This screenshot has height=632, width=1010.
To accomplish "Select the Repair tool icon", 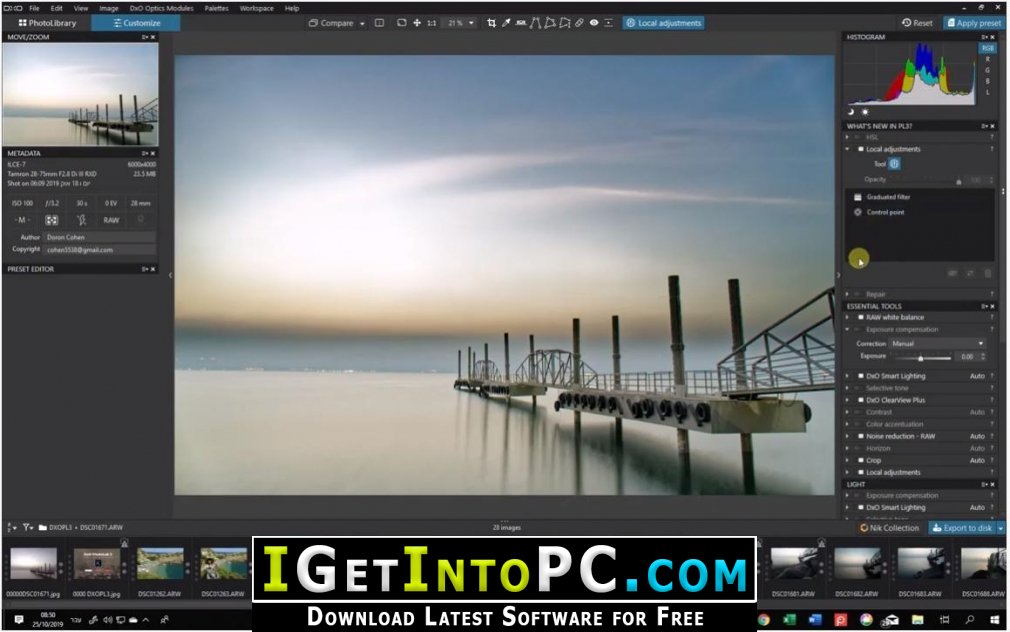I will (x=580, y=23).
